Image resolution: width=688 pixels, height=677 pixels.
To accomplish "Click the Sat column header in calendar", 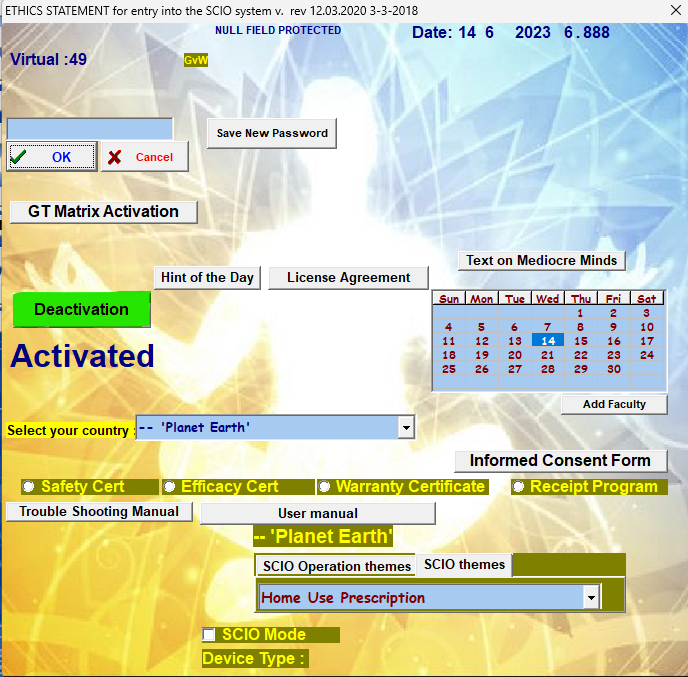I will click(647, 299).
